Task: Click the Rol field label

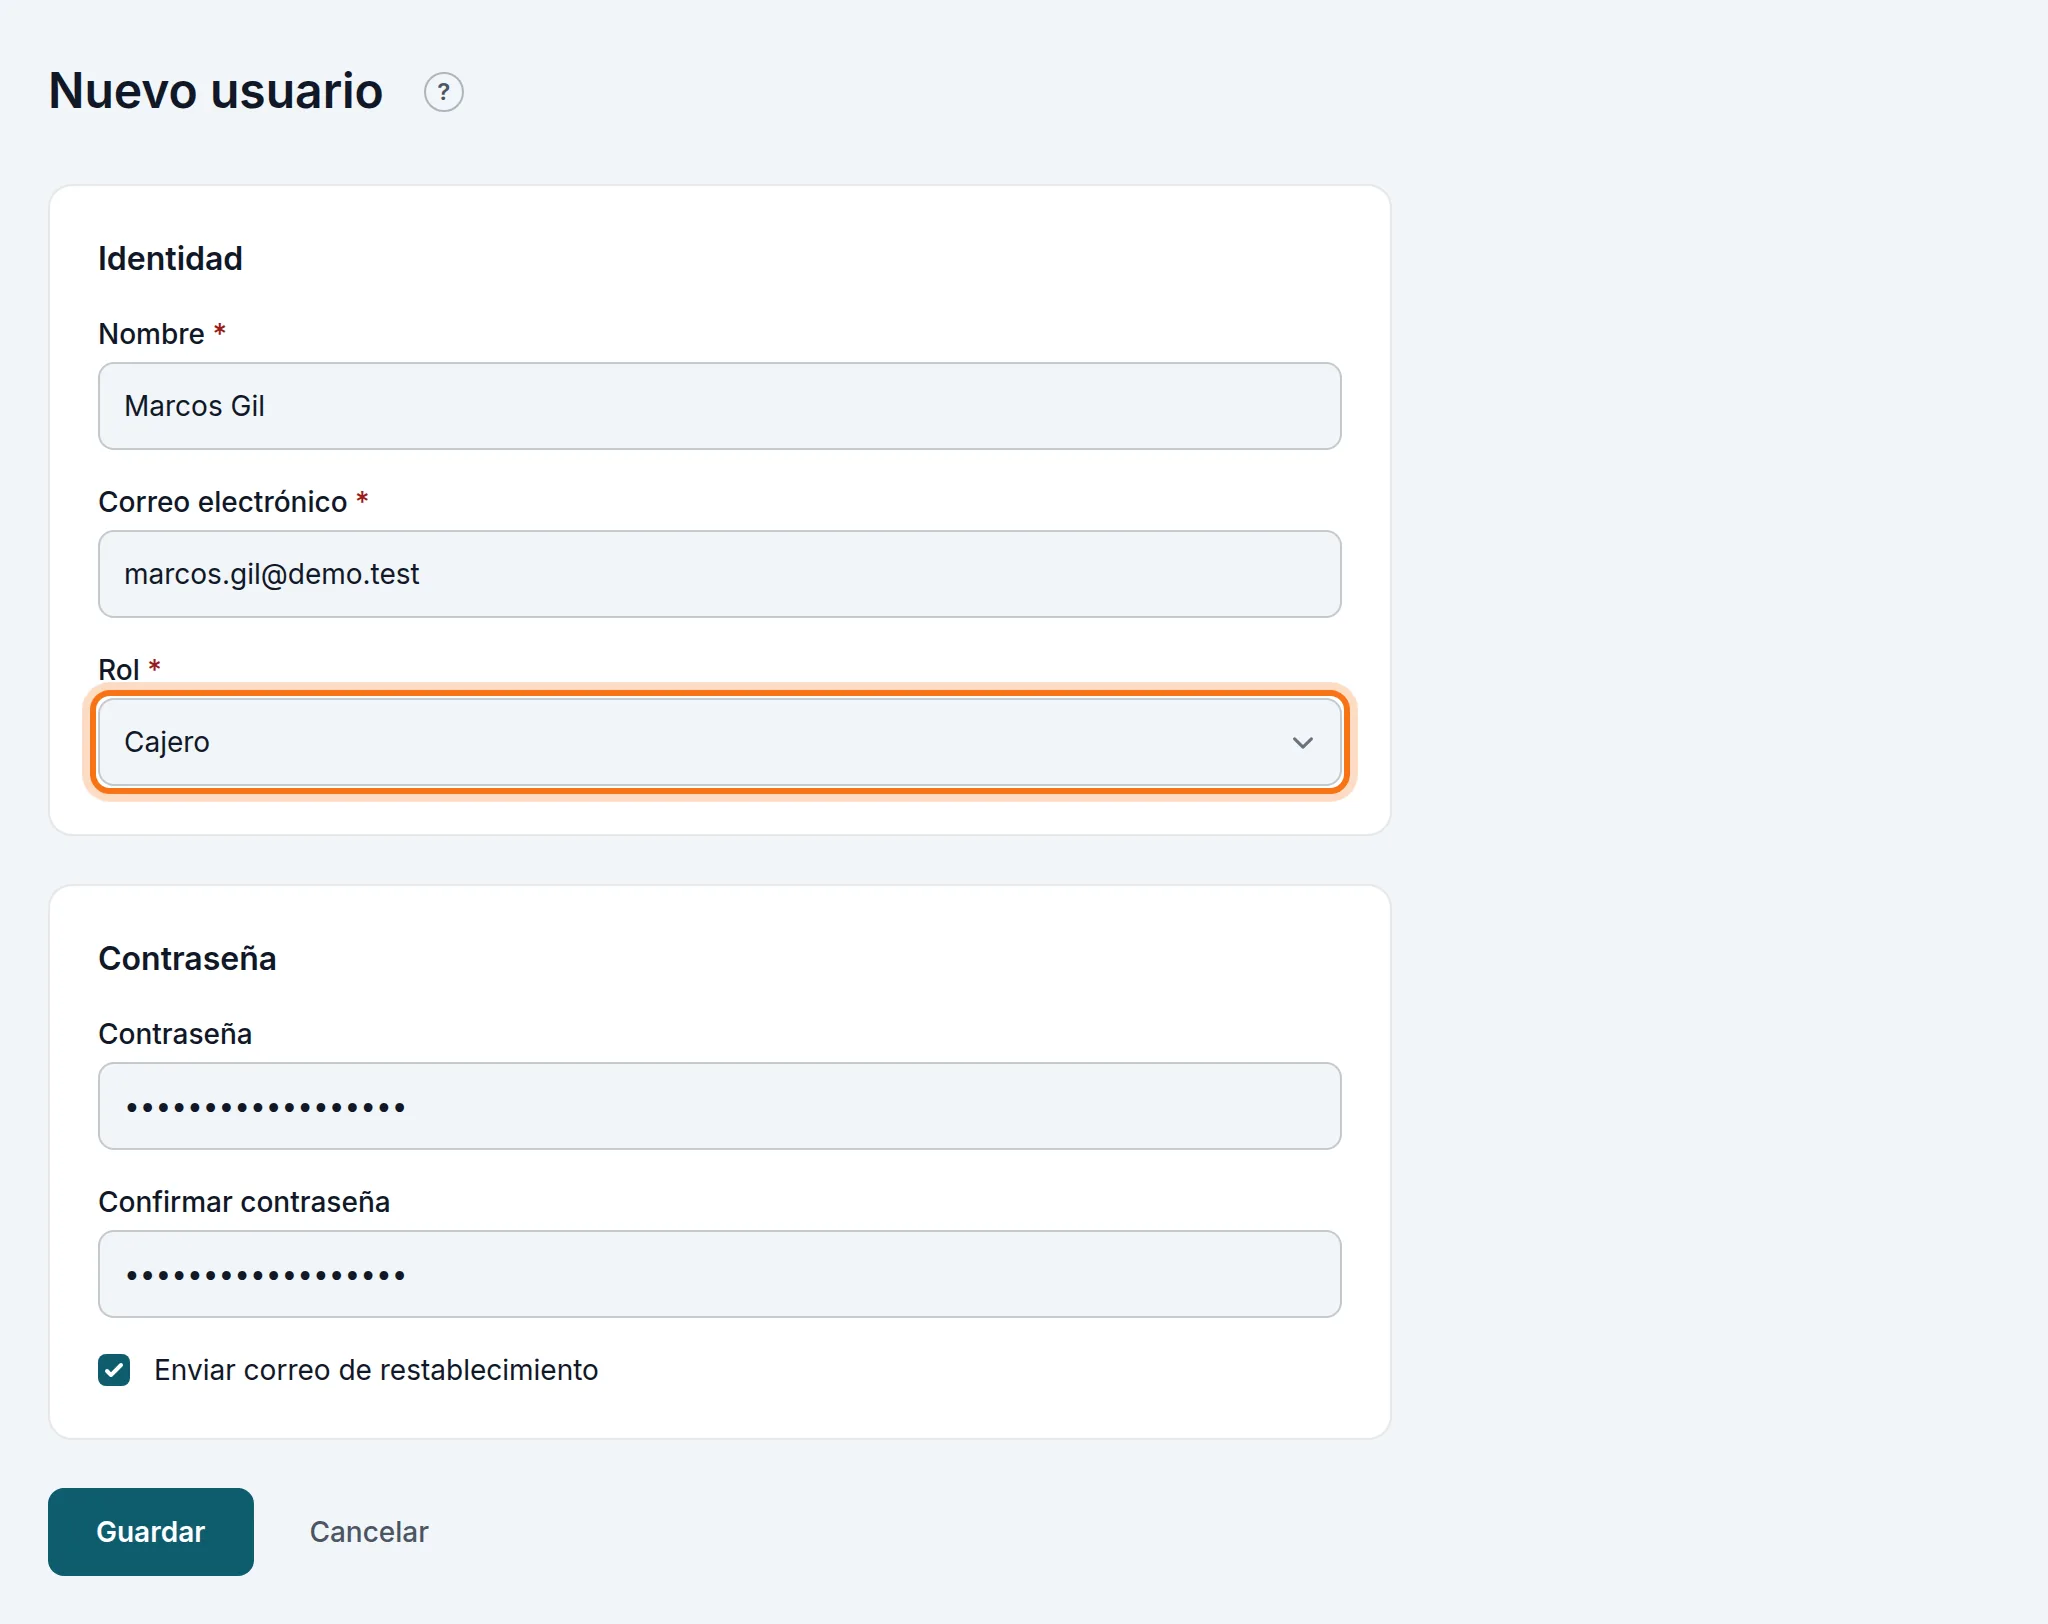Action: click(119, 670)
